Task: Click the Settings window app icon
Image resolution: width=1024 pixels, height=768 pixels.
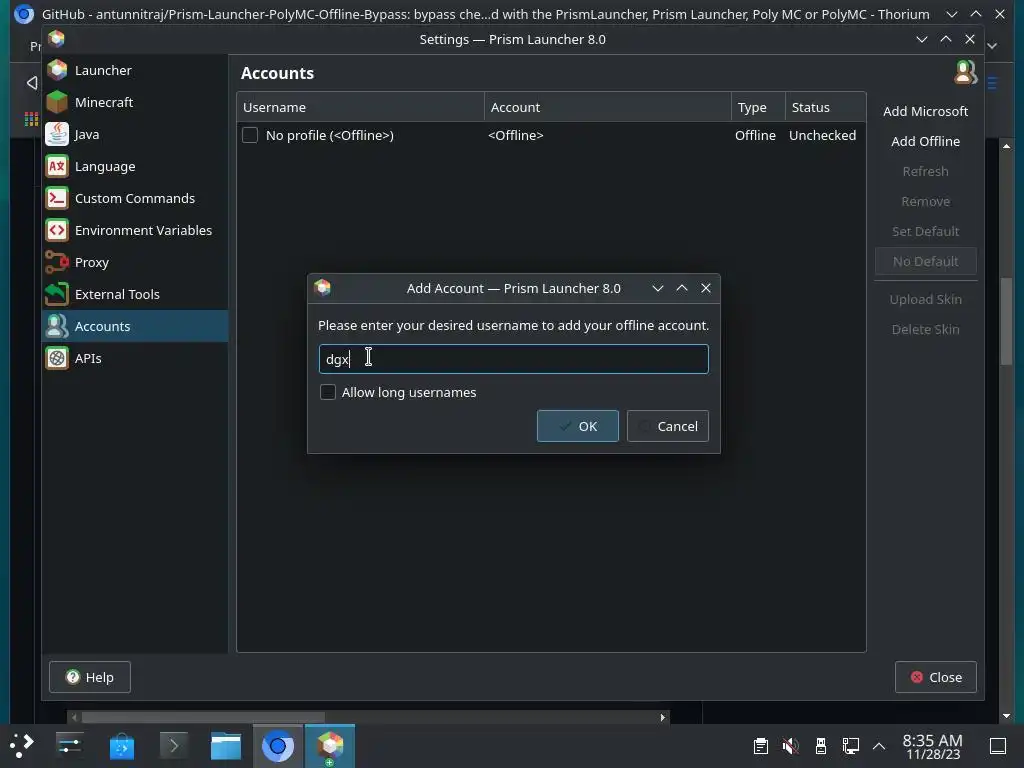Action: coord(57,39)
